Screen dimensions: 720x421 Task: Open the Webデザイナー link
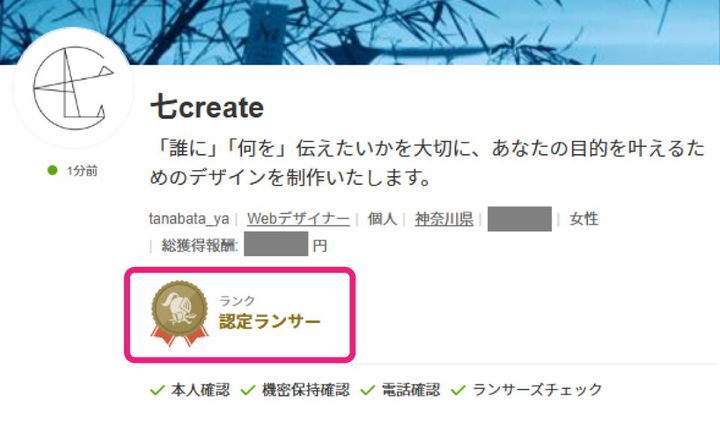tap(298, 219)
